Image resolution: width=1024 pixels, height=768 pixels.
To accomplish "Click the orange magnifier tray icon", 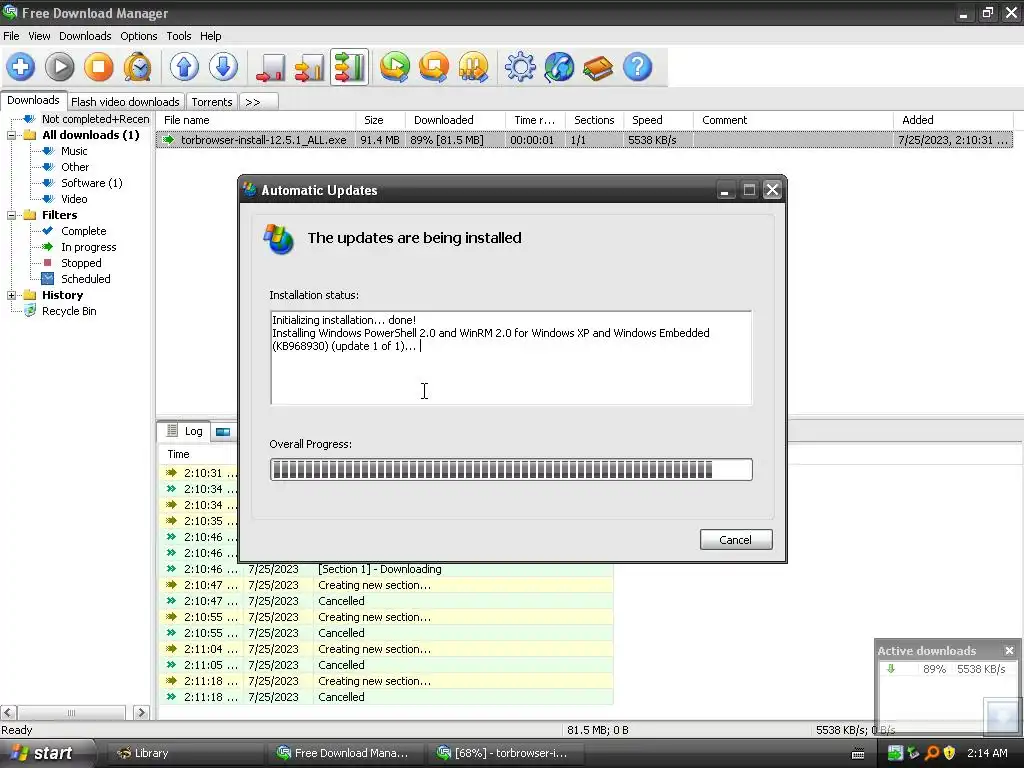I will (x=933, y=753).
